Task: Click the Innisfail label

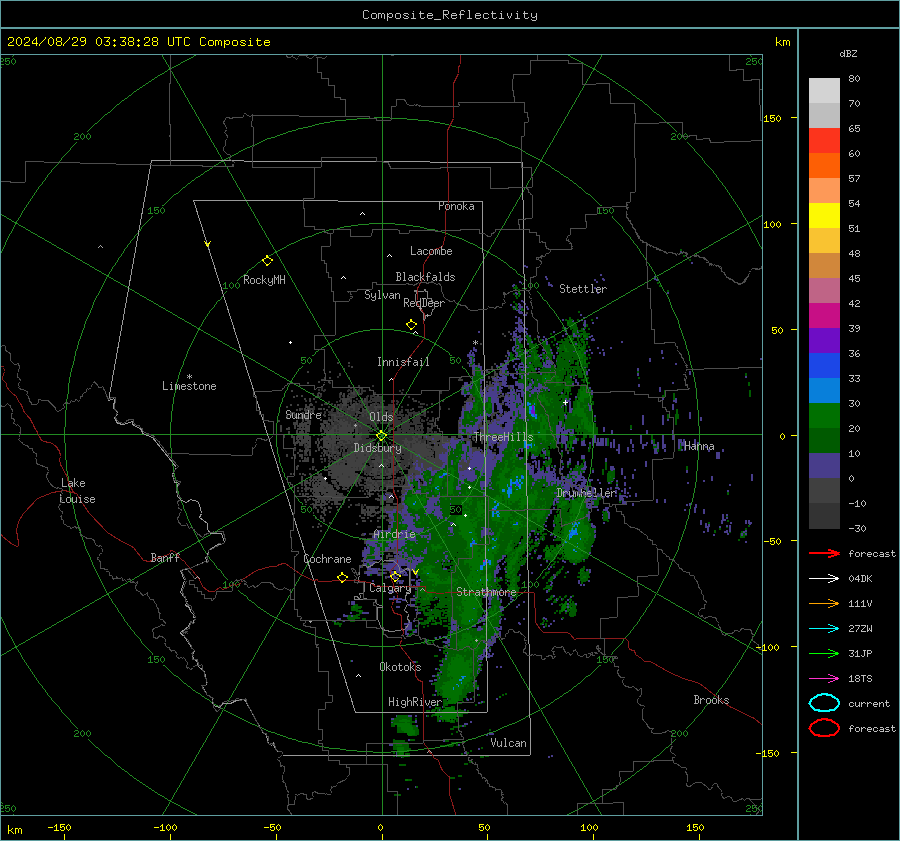Action: (x=403, y=362)
